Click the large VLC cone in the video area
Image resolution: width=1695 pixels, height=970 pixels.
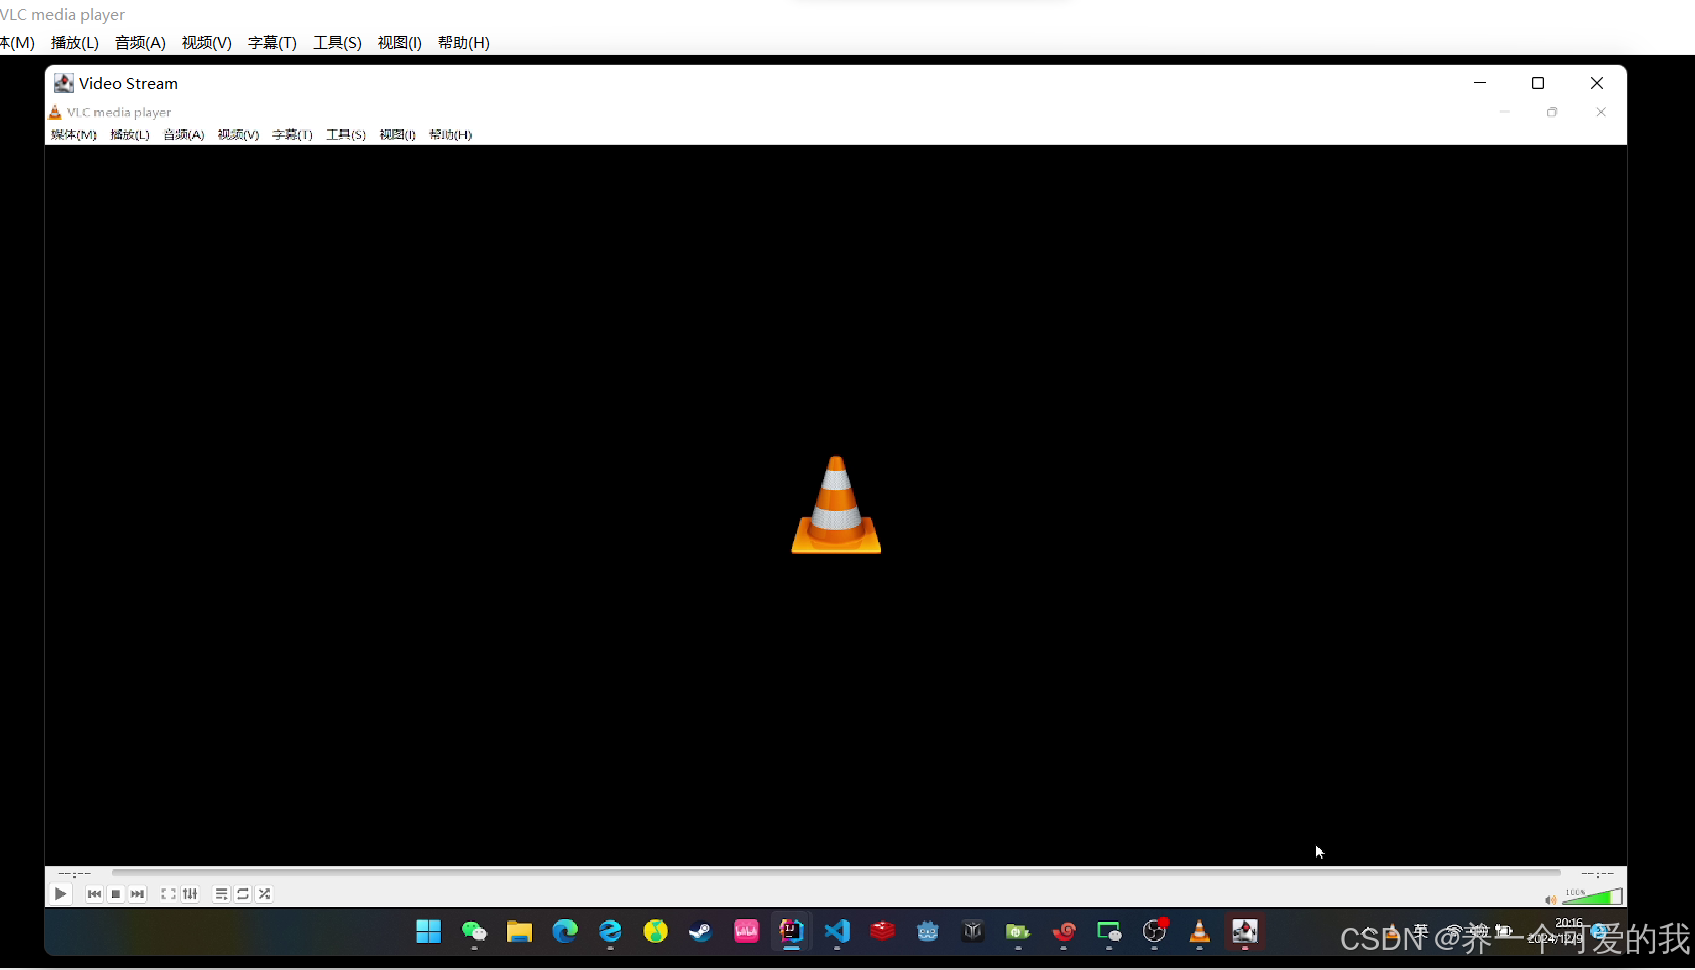tap(836, 504)
